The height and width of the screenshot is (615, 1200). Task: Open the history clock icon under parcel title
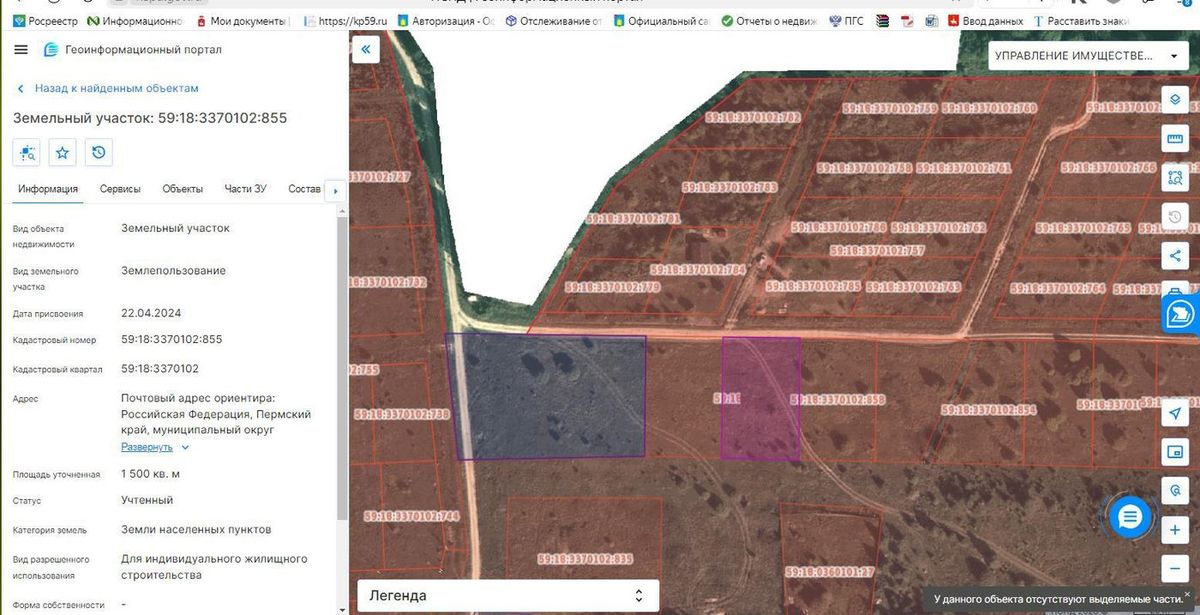click(98, 152)
